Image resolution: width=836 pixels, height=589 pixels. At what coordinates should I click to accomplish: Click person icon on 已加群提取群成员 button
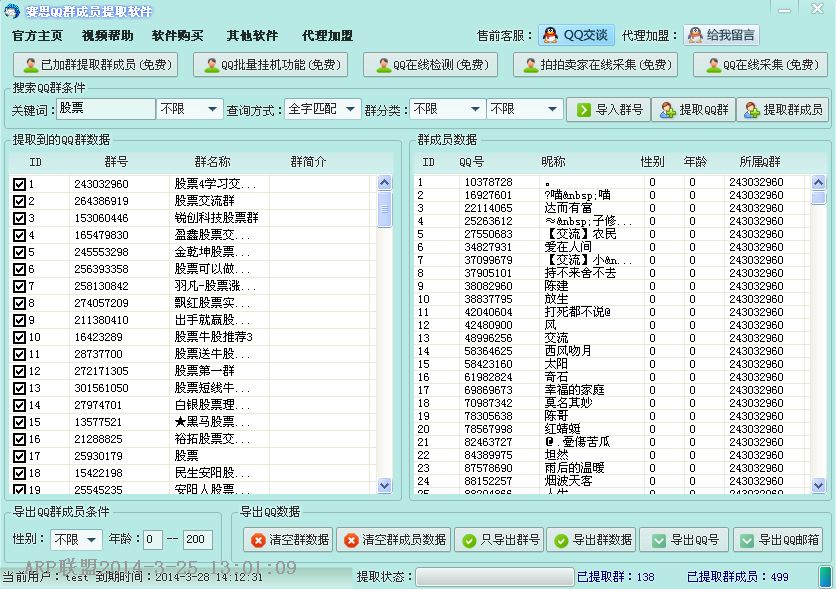coord(31,65)
